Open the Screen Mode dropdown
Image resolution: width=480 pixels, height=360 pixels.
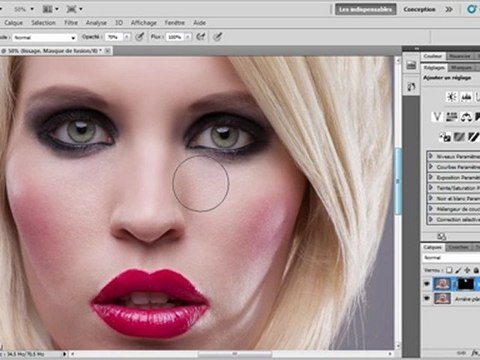74,9
